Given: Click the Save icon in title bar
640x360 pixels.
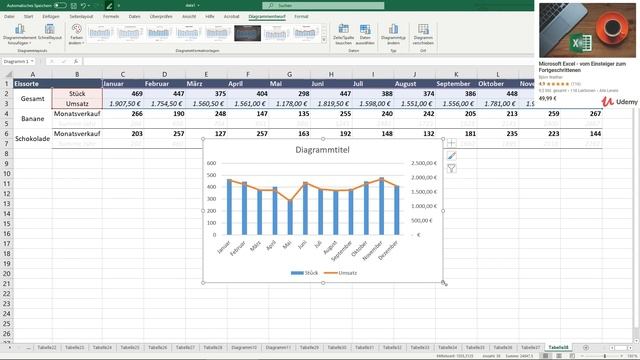Looking at the screenshot, I should click(74, 6).
